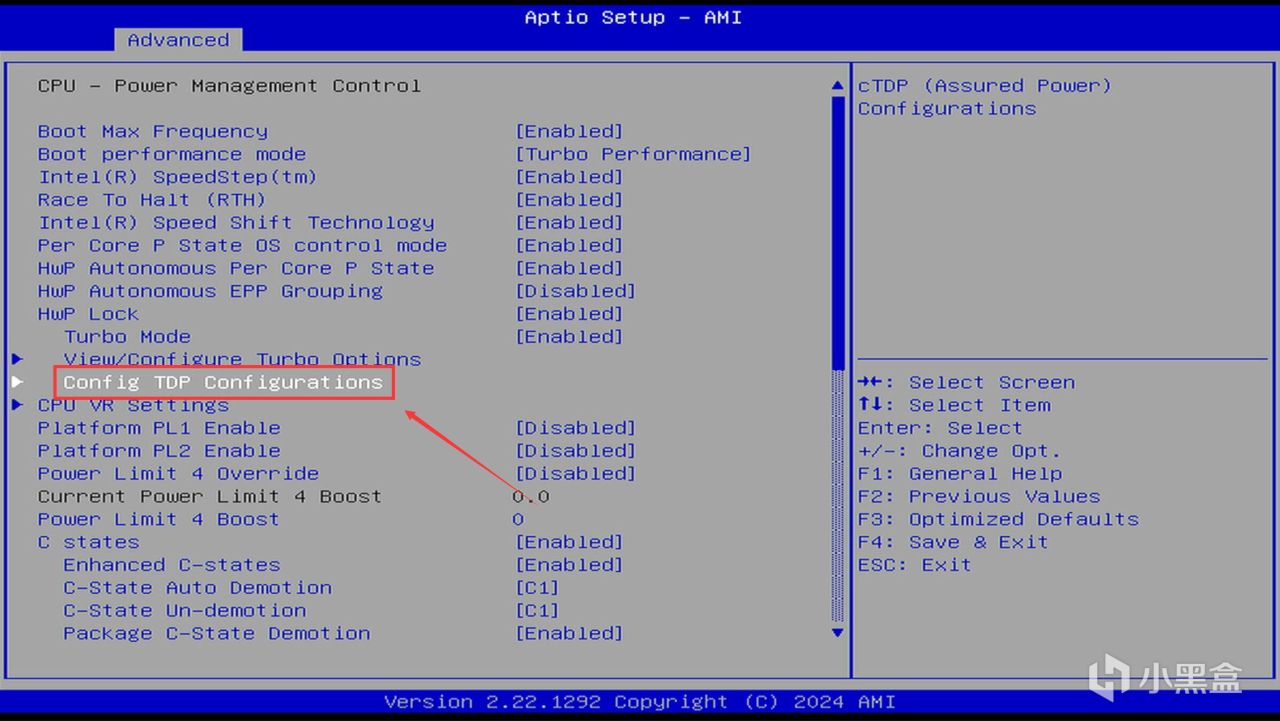Screen dimensions: 1280x721
Task: Click F3: Optimized Defaults hint
Action: pos(998,520)
